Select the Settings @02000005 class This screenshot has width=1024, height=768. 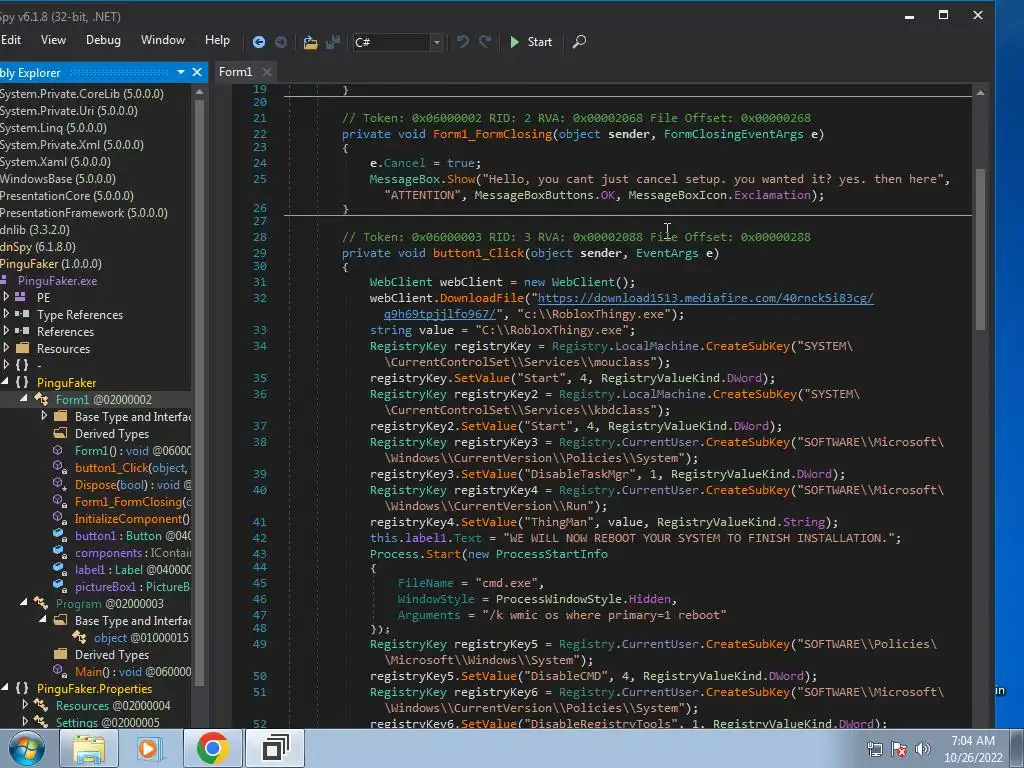coord(108,722)
